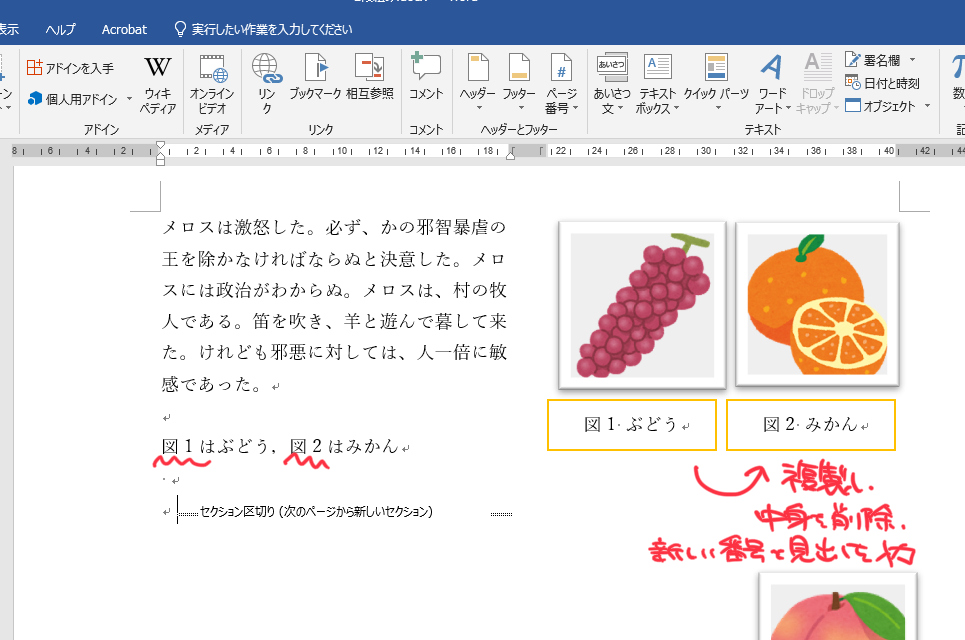Add a signature line with 署名欄
This screenshot has width=965, height=640.
(878, 60)
